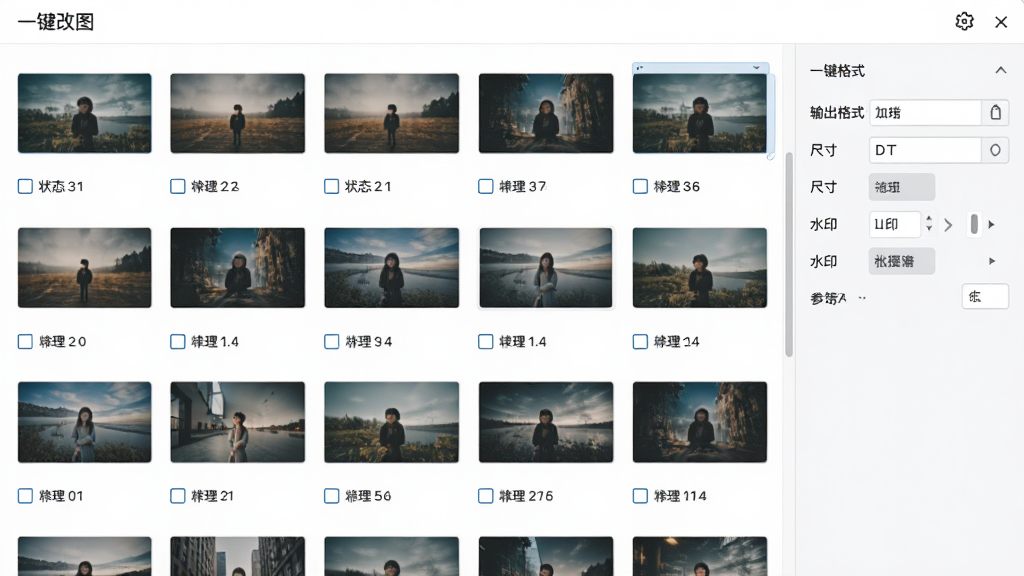Viewport: 1024px width, 576px height.
Task: Click the gray button in second 水印 row
Action: coord(902,261)
